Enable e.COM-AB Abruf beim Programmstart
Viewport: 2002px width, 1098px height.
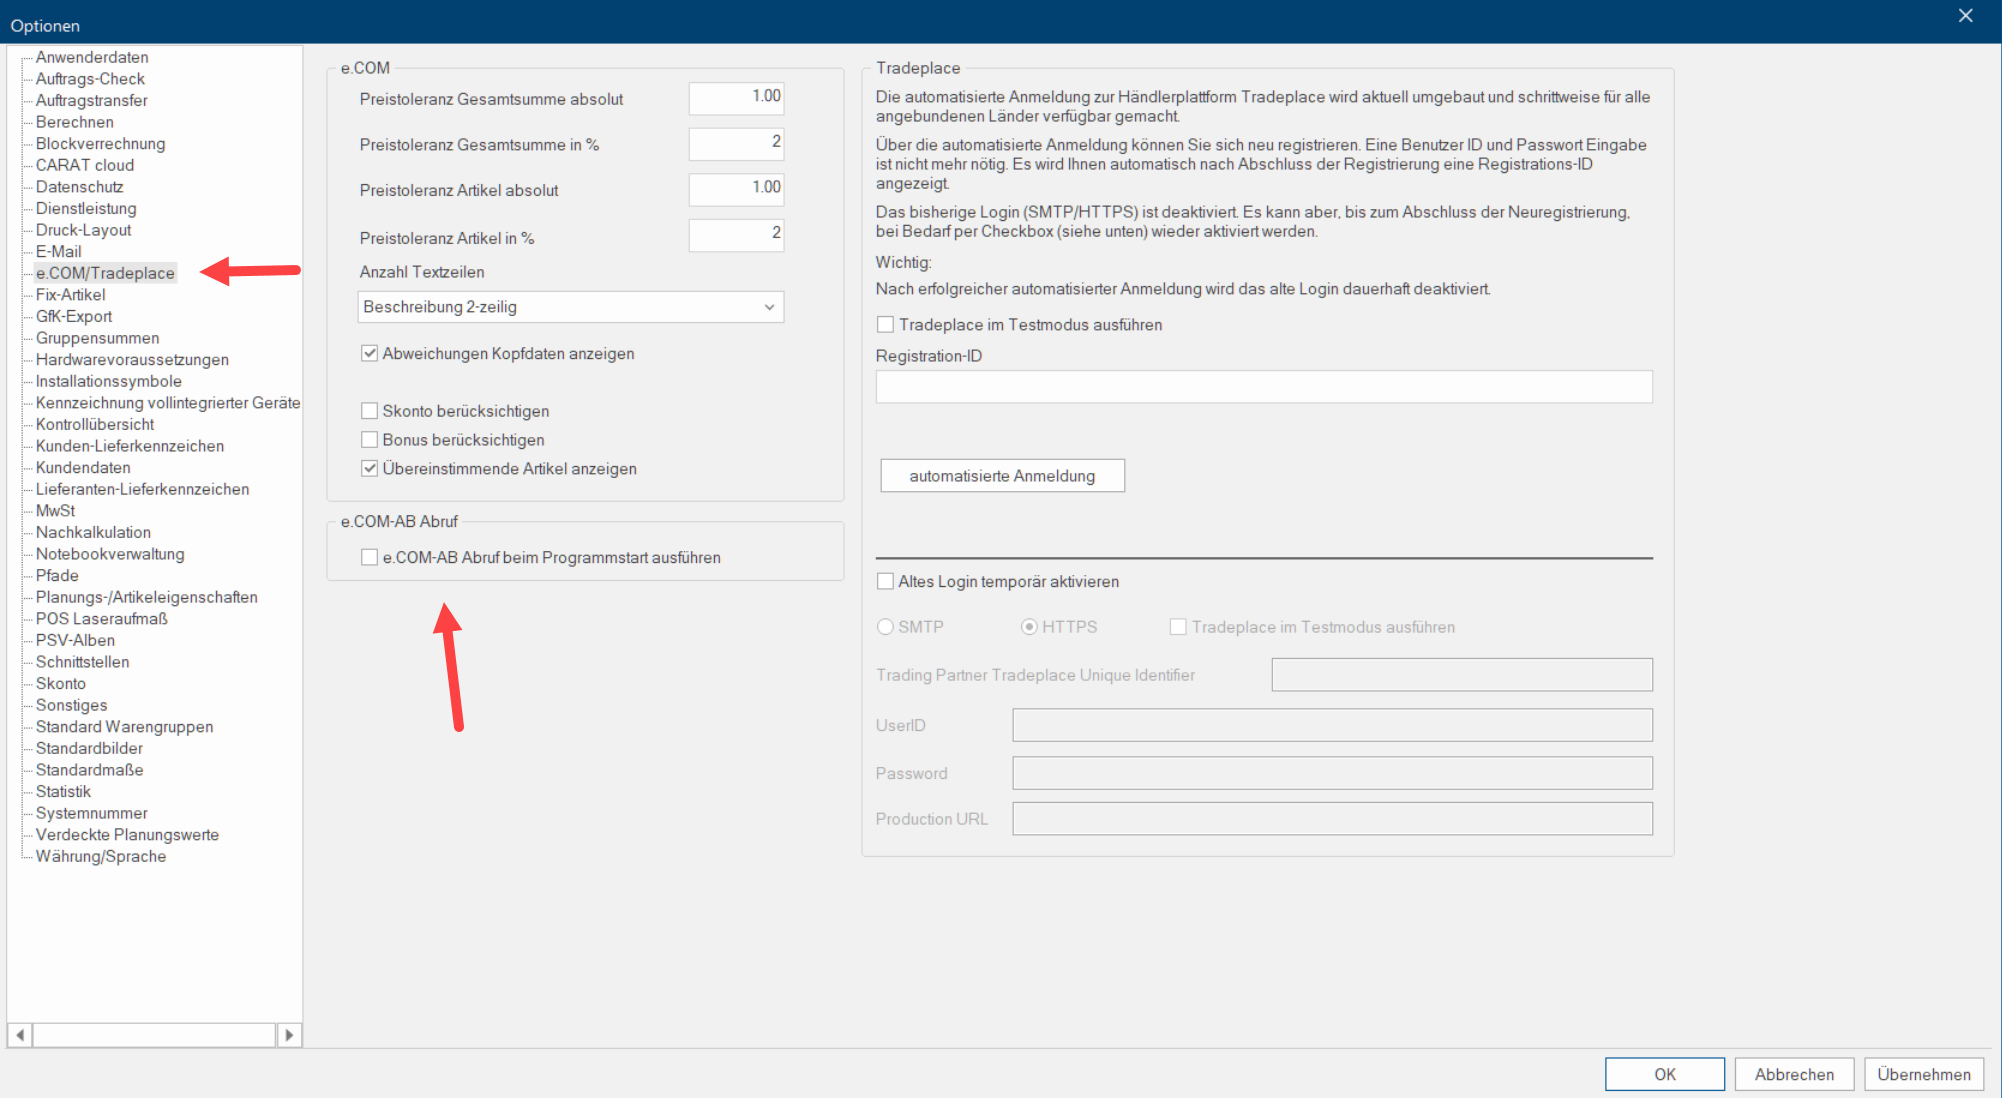370,558
